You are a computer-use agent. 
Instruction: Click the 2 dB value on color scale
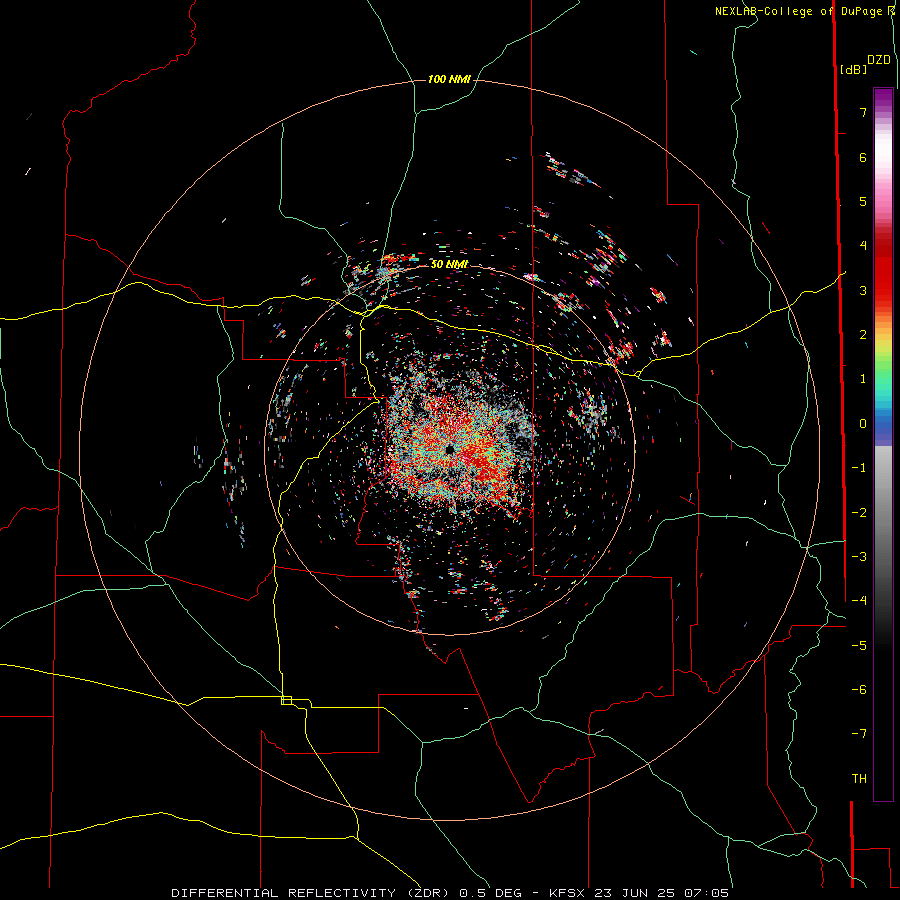point(863,335)
